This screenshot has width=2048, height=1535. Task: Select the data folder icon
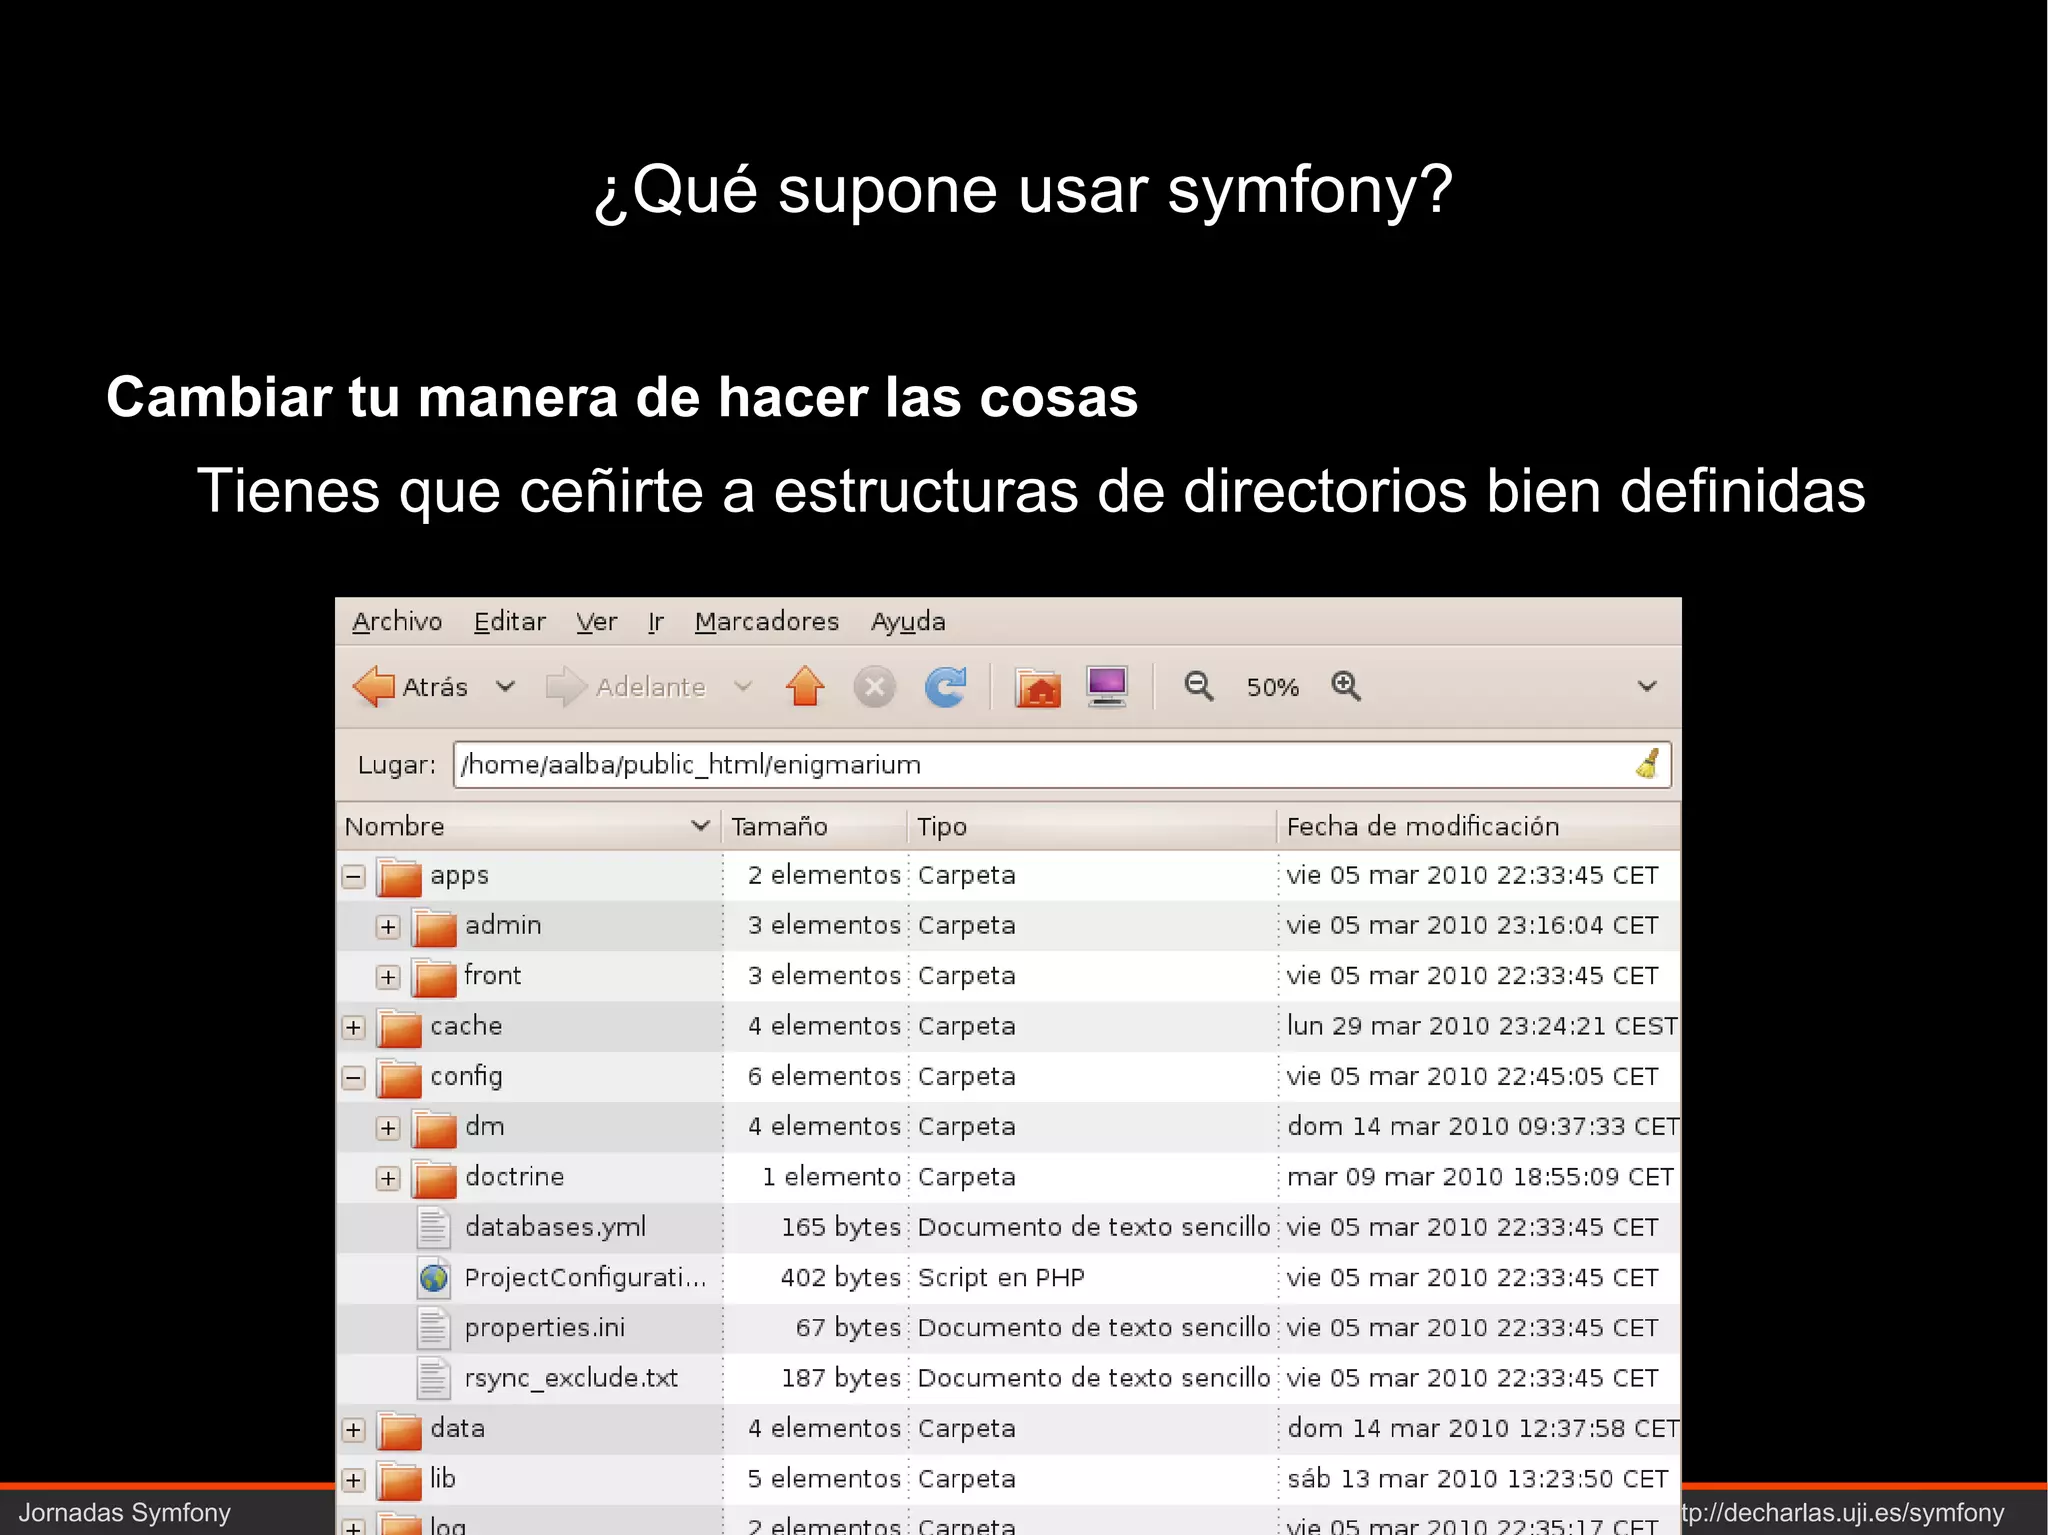point(399,1430)
